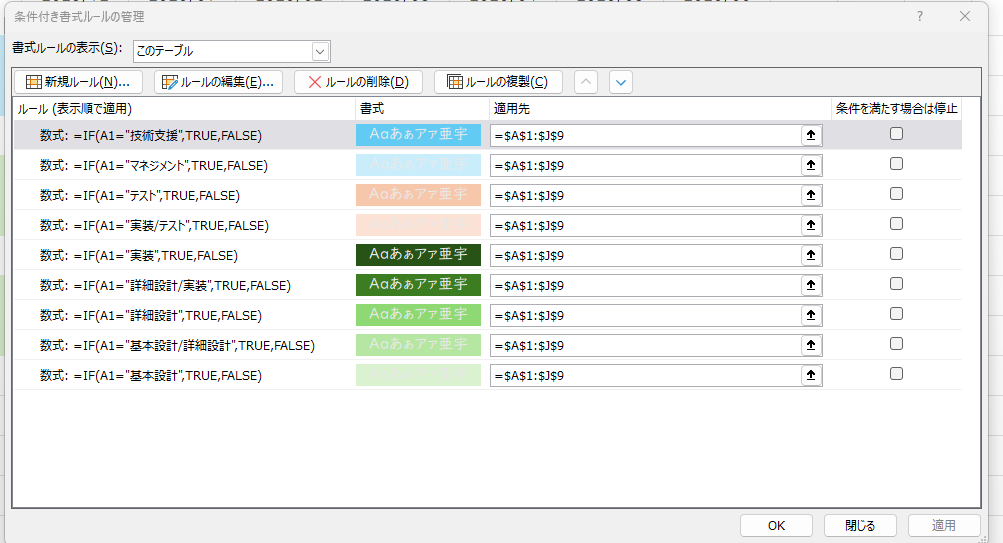1003x543 pixels.
Task: Duplicate rule with ルールの複製(C)
Action: [498, 82]
